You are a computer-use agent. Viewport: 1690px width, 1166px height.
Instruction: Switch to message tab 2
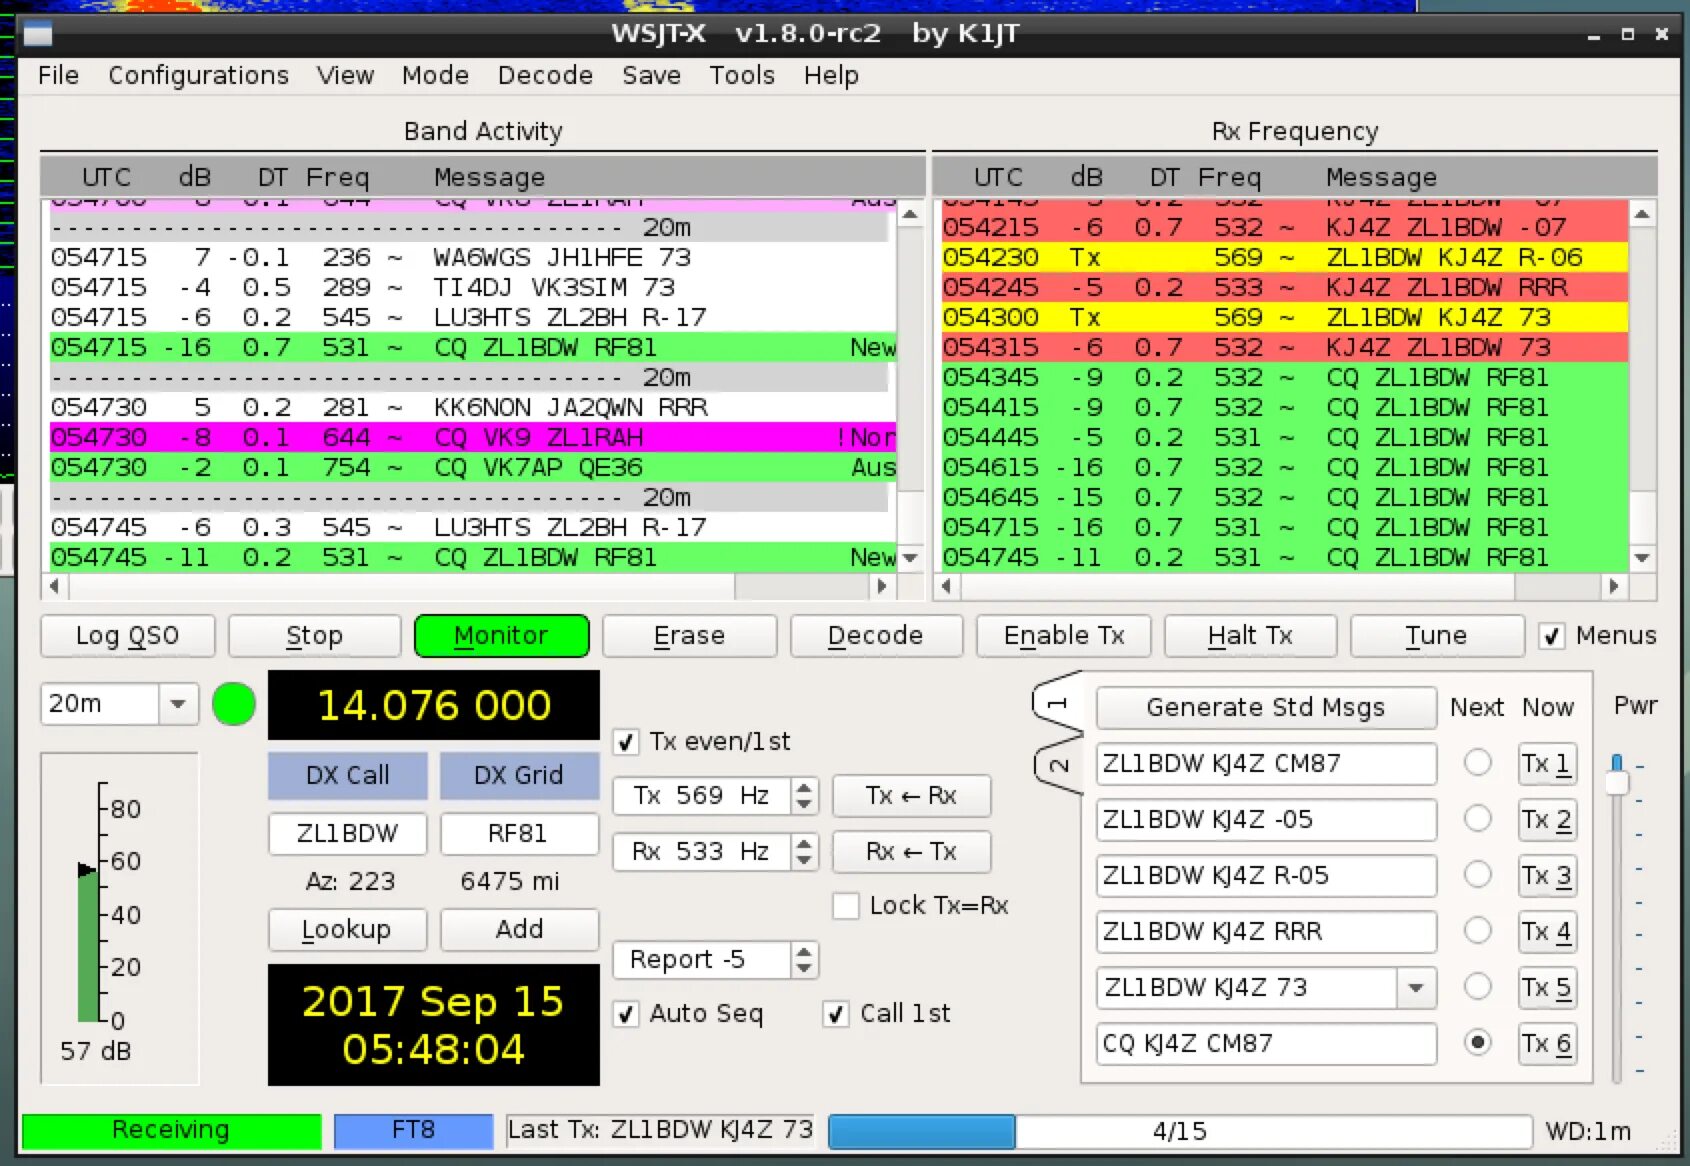[1058, 766]
